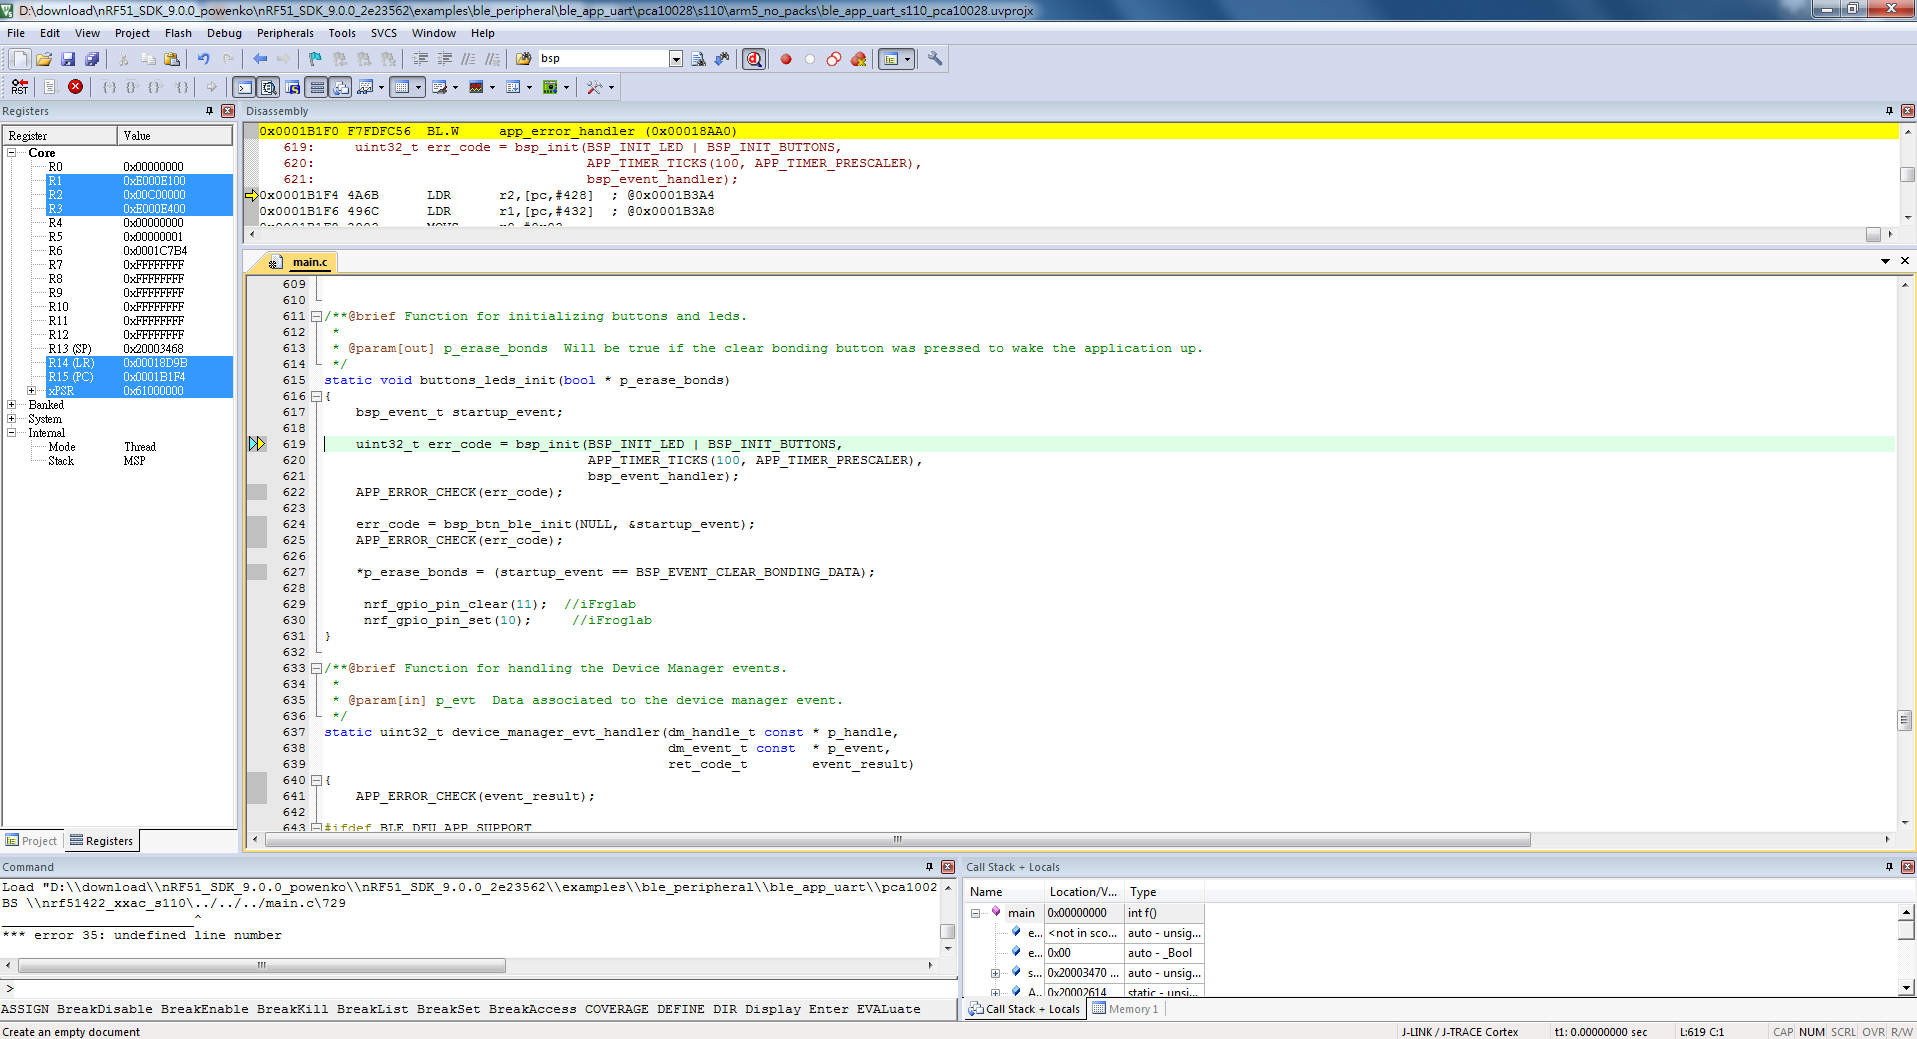Fold the buttons_leds_init function body at line 616
The image size is (1917, 1039).
(x=316, y=396)
